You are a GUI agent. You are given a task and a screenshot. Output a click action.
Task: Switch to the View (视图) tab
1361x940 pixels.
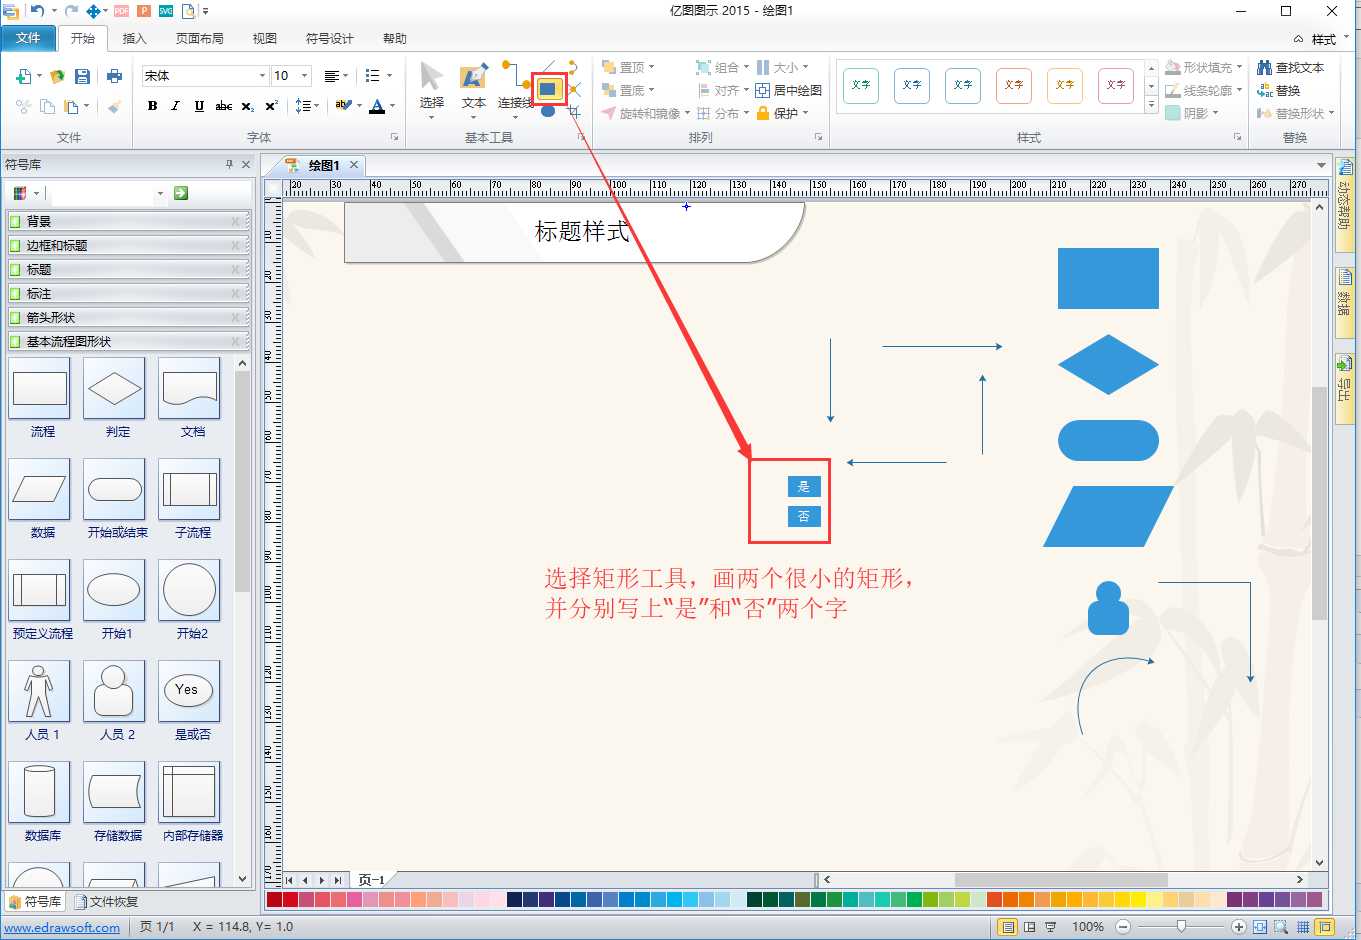[265, 38]
